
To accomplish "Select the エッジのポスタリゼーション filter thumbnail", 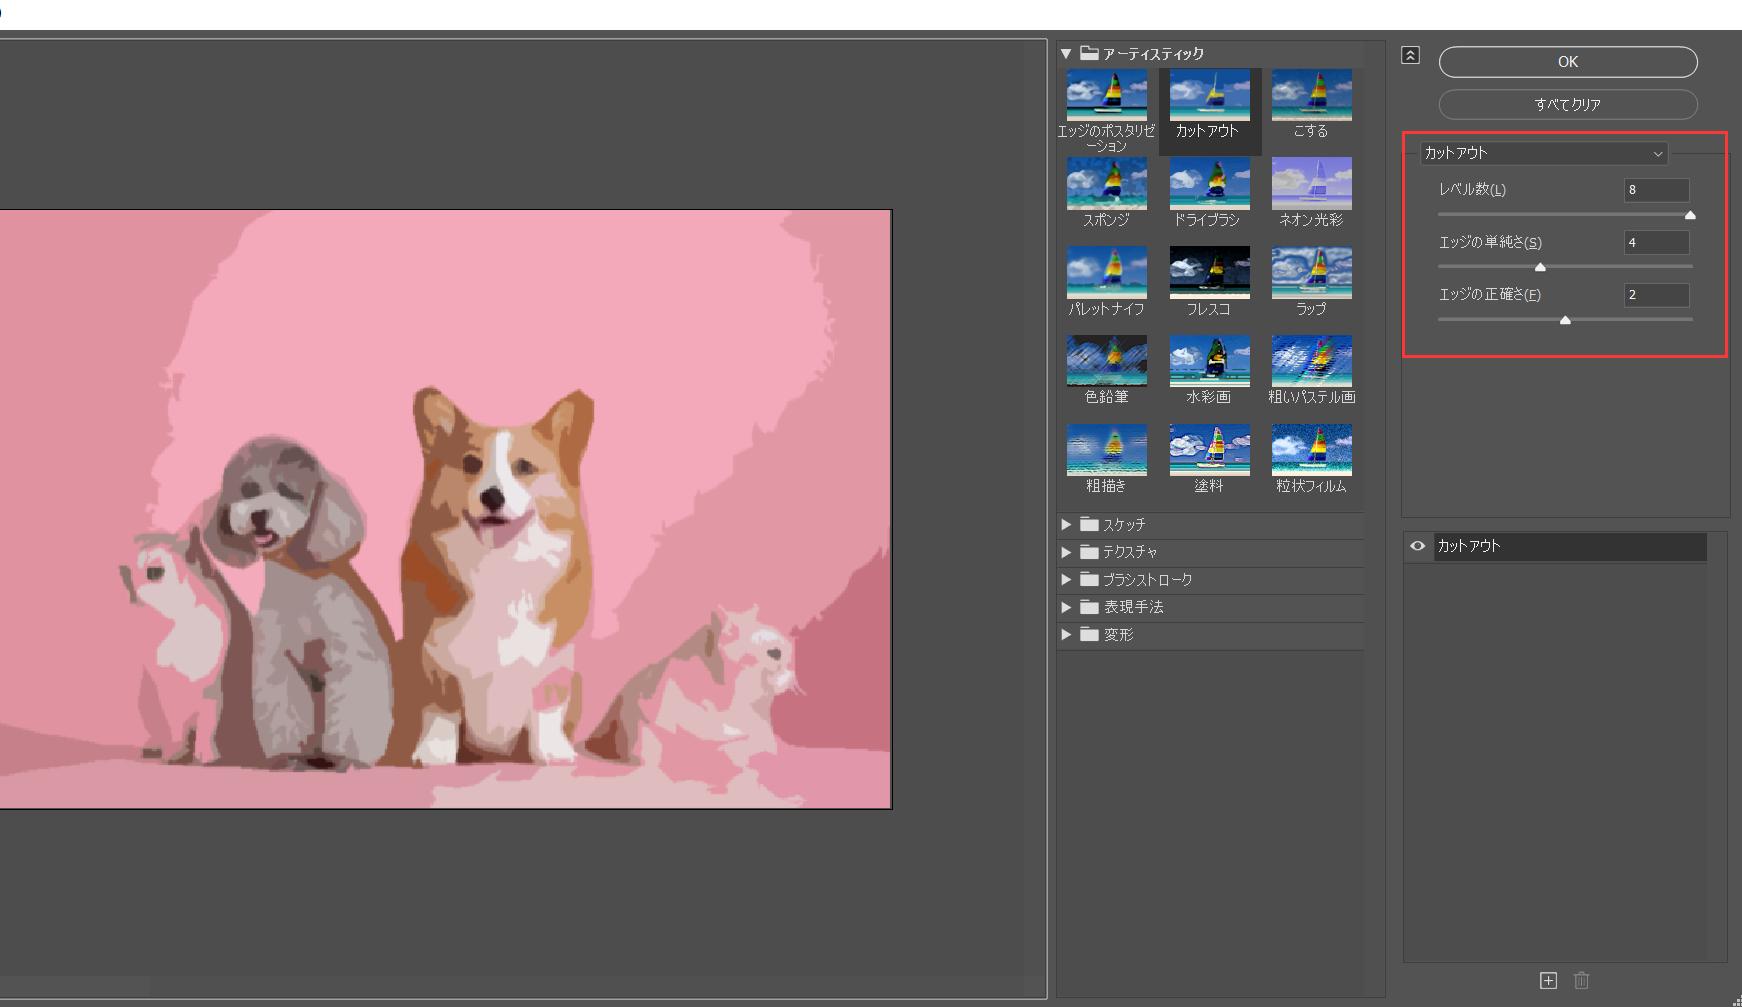I will pos(1106,95).
